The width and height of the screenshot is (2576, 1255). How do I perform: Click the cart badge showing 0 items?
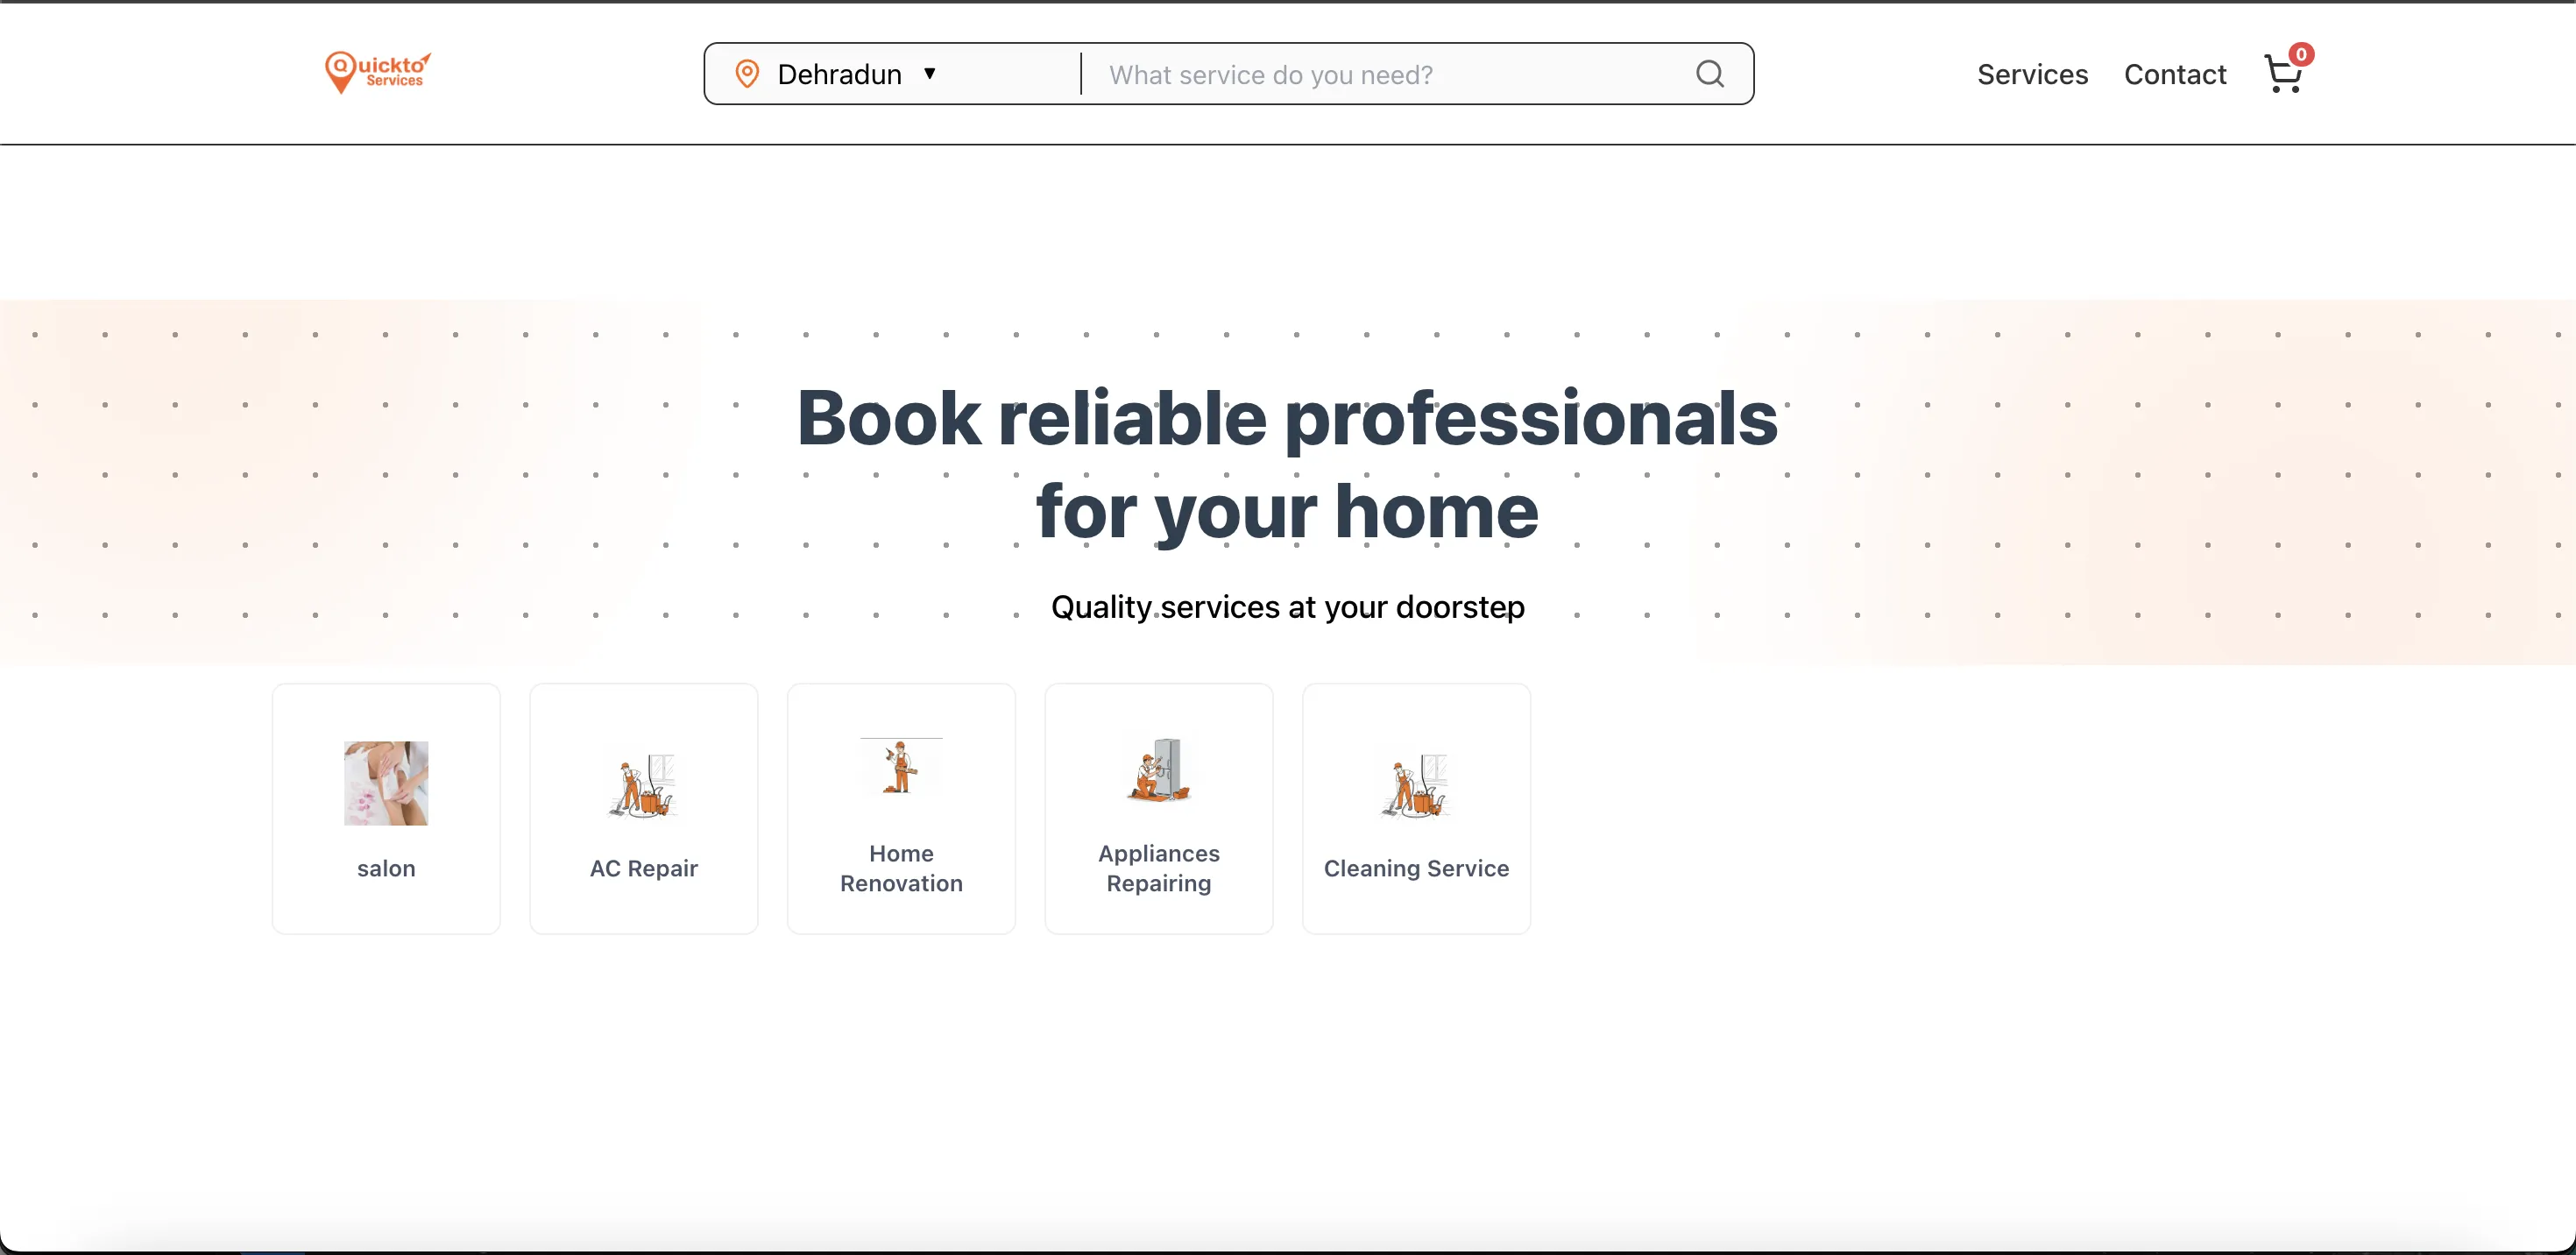click(2302, 53)
